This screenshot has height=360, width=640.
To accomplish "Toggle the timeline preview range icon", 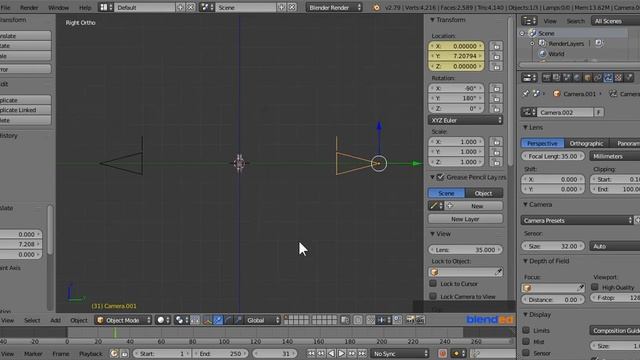I will point(114,353).
